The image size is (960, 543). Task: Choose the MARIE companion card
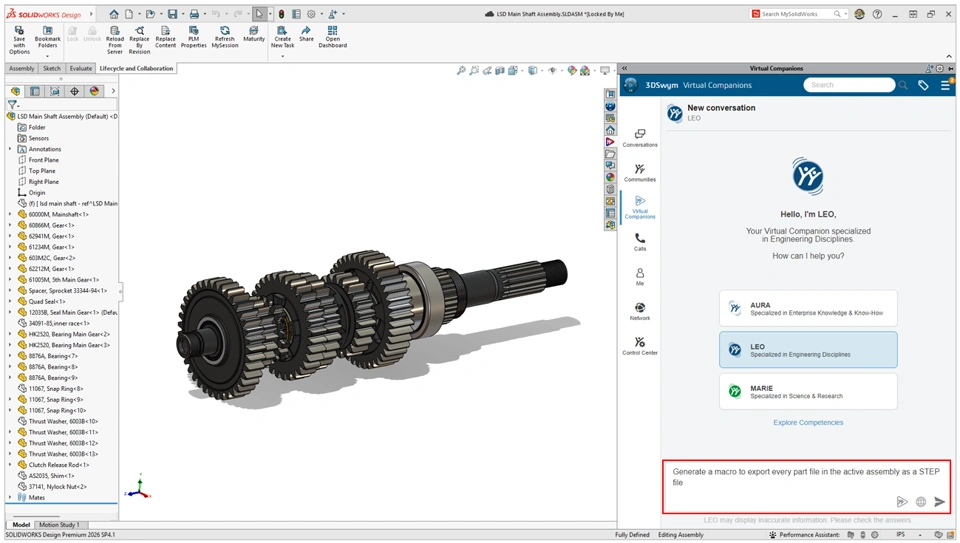click(808, 391)
